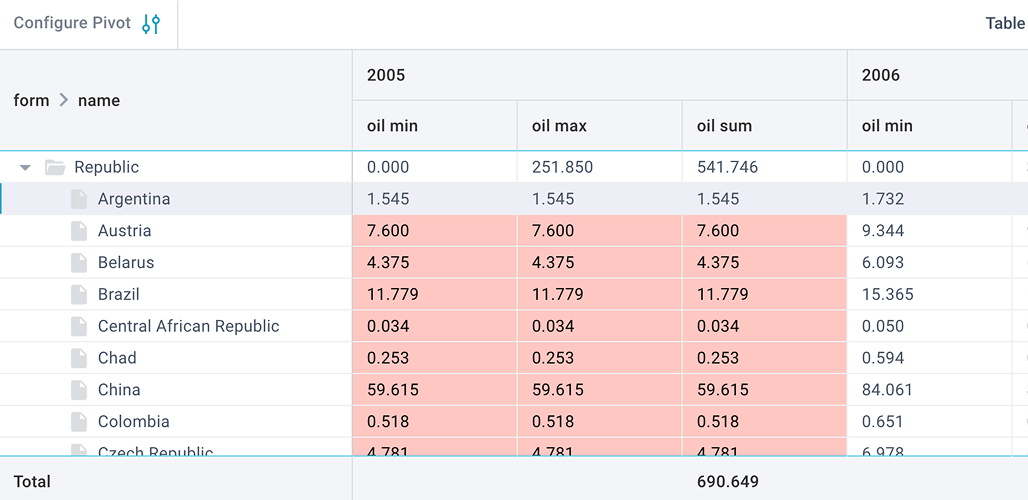Open the Configure Pivot panel
This screenshot has height=500, width=1028.
click(72, 24)
